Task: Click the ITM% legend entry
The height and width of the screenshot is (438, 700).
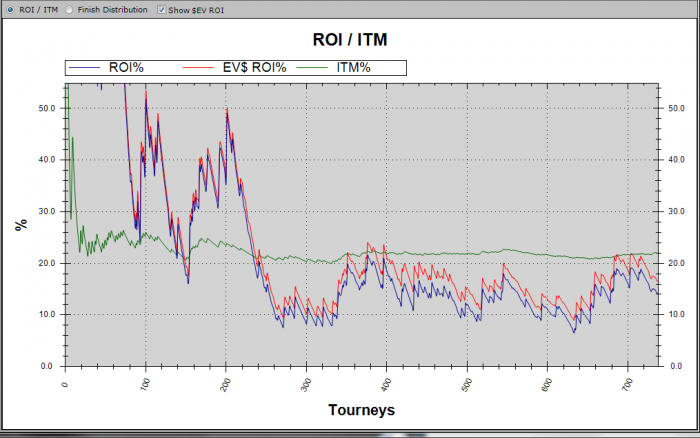Action: click(334, 67)
